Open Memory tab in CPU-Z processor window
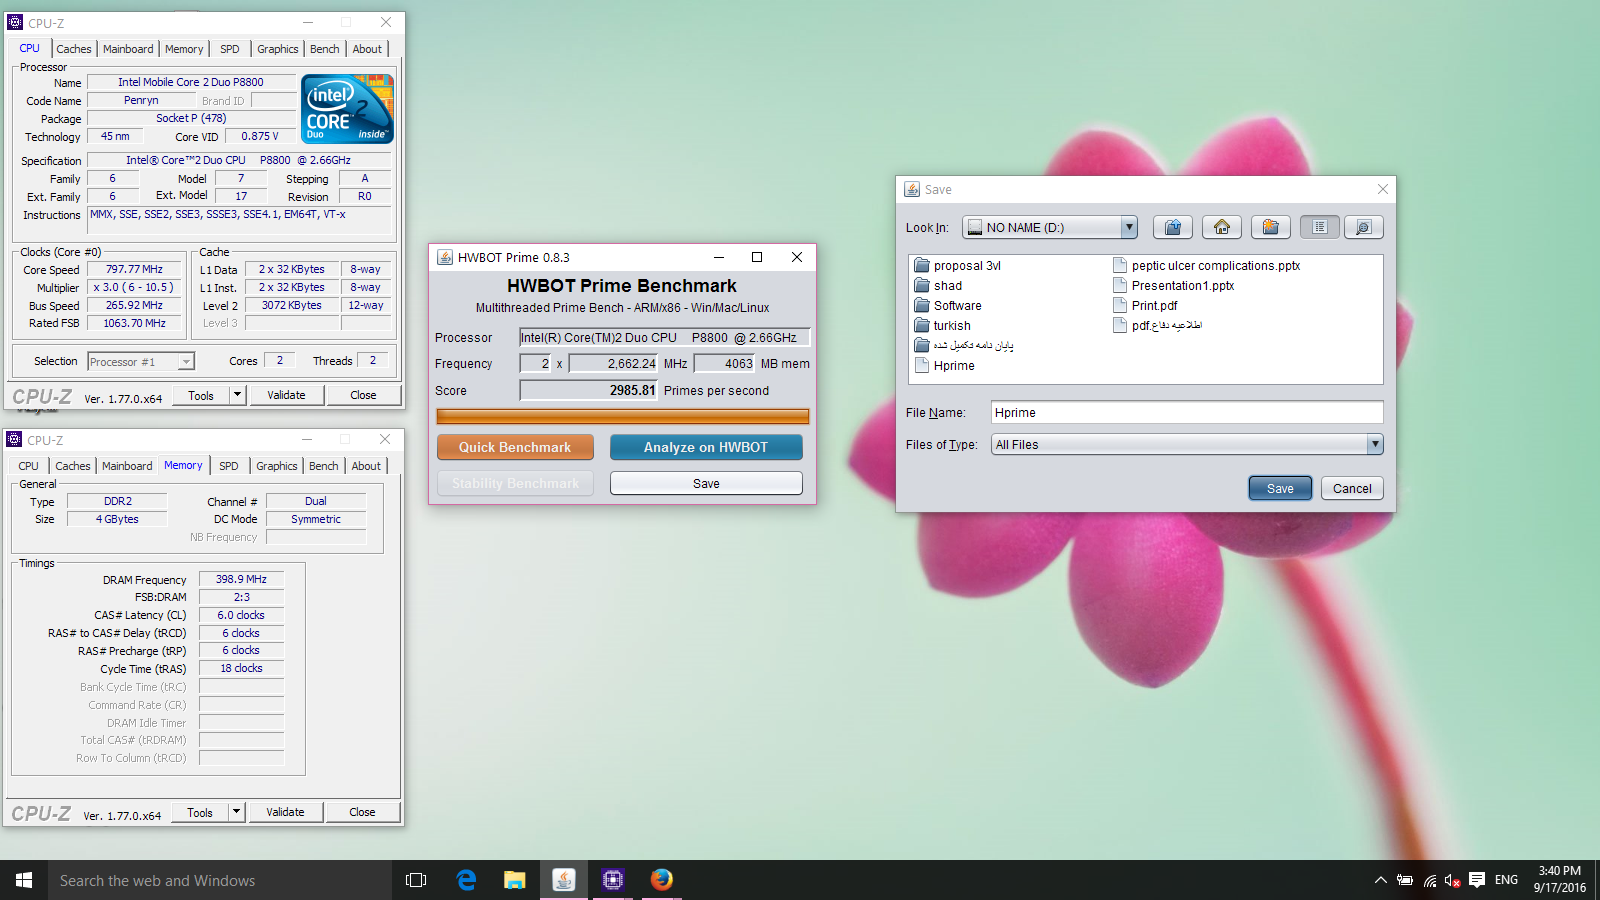Viewport: 1600px width, 900px height. [184, 49]
